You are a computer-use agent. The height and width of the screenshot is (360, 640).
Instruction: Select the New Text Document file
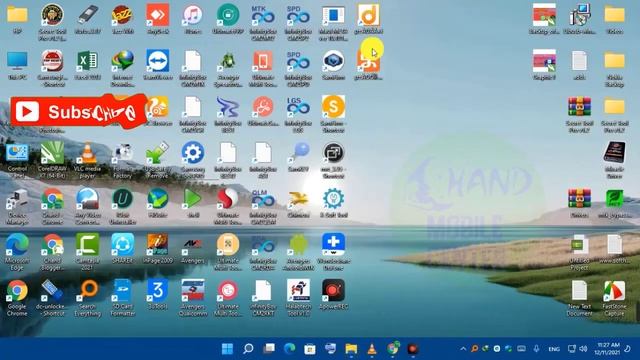tap(579, 298)
